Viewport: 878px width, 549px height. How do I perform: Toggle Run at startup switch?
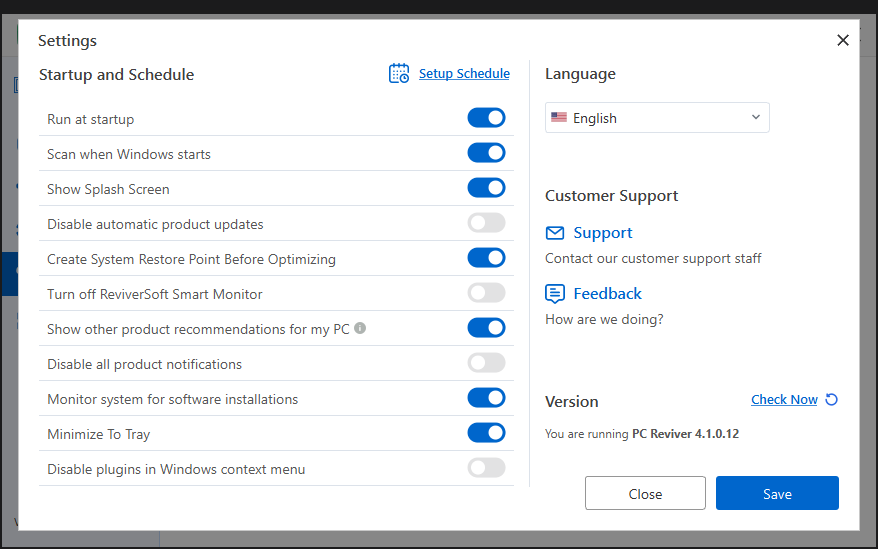486,118
